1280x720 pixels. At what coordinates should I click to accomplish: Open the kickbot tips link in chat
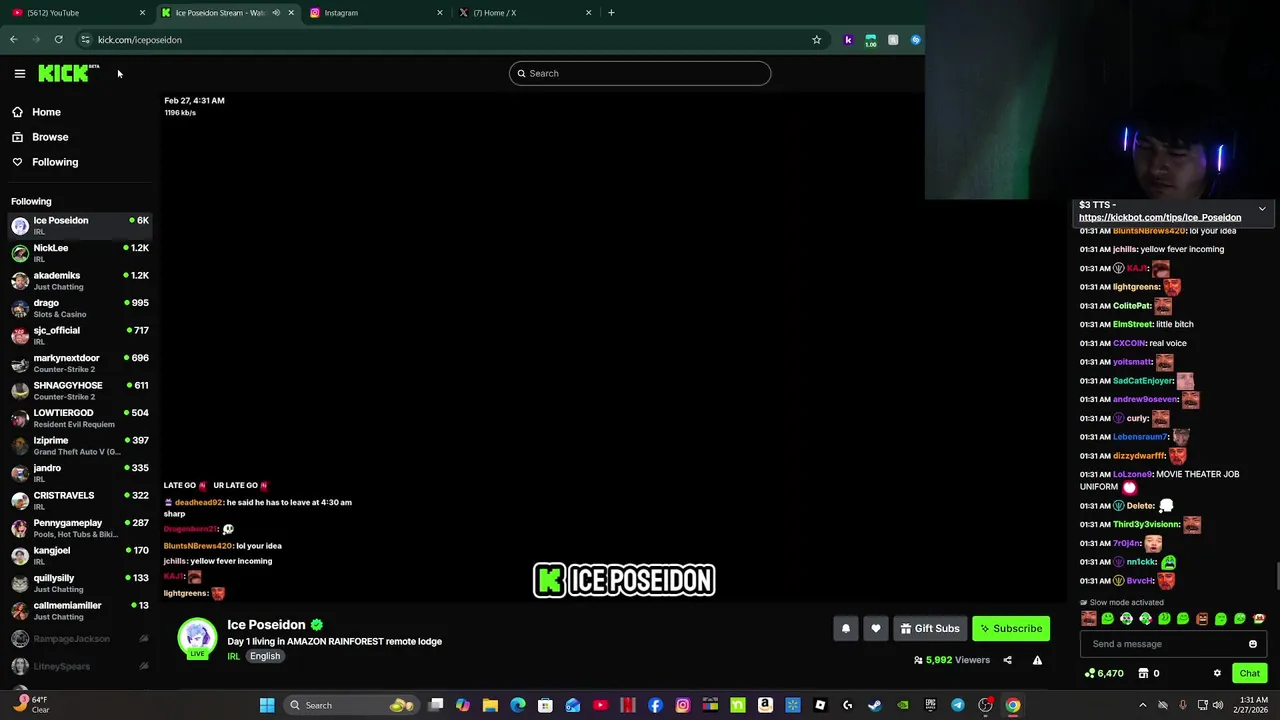click(x=1160, y=217)
